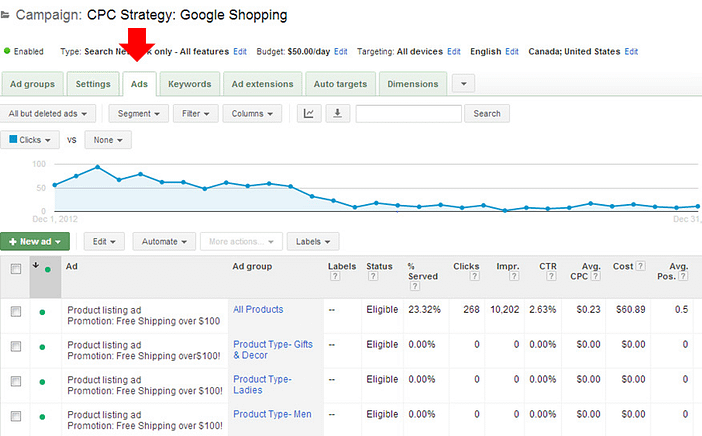Sort by the Ad group column header

coord(252,266)
